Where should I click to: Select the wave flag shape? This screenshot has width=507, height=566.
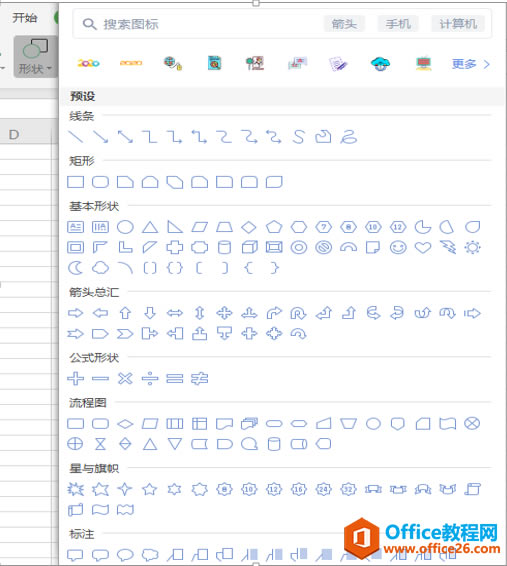pyautogui.click(x=100, y=510)
